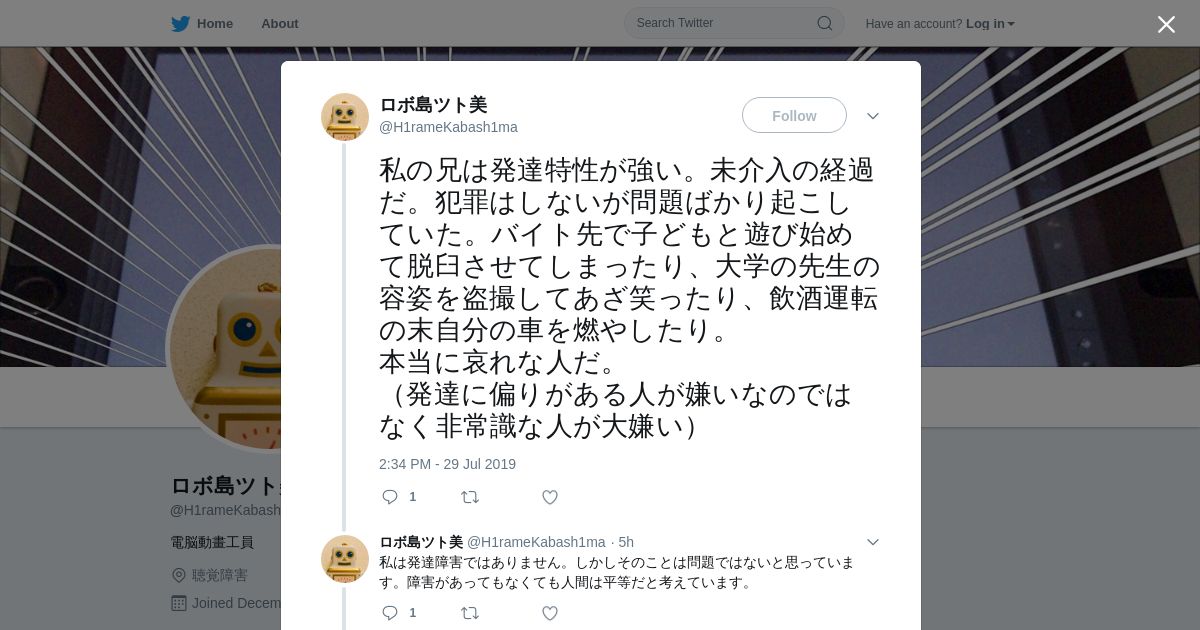Click the 2:34 PM - 29 Jul 2019 timestamp
Screen dimensions: 1200x630
447,464
